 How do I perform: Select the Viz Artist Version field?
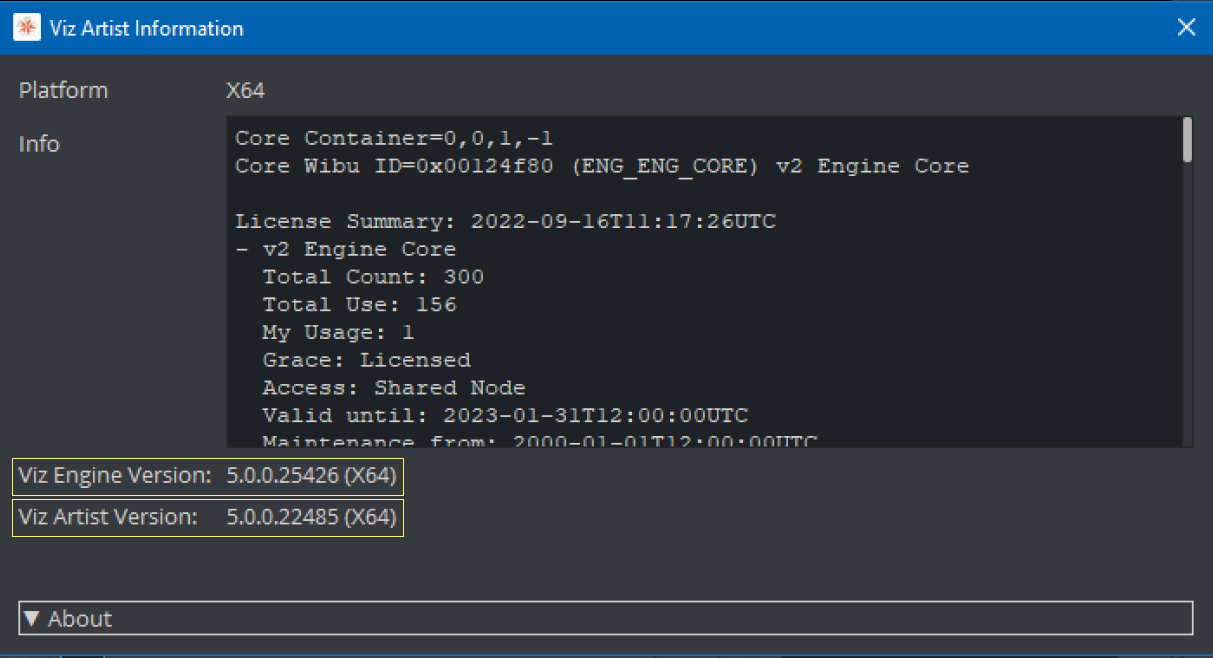tap(208, 517)
